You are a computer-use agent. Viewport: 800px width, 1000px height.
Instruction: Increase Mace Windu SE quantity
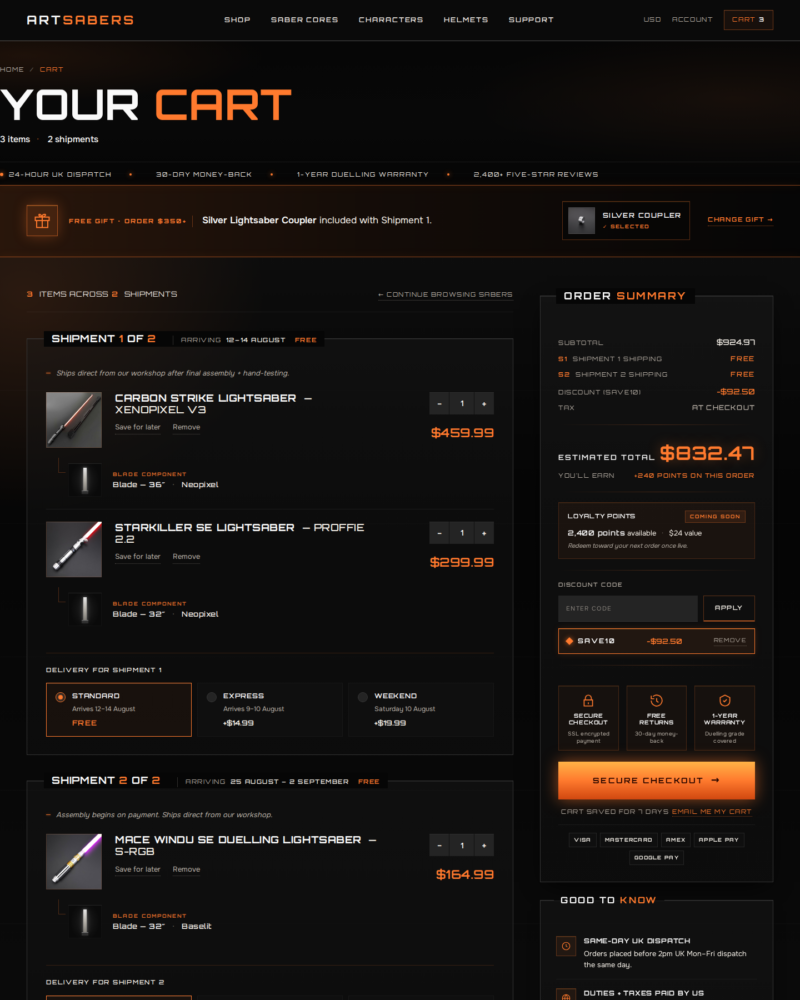484,846
